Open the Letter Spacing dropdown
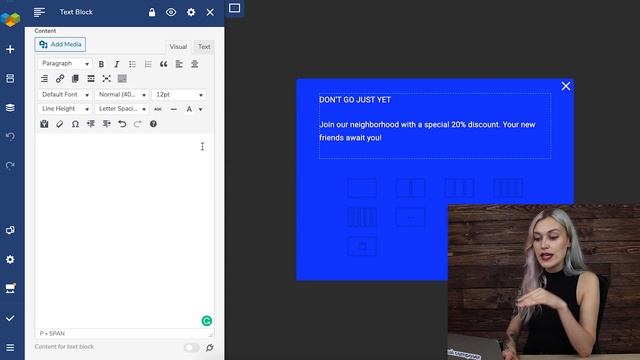Viewport: 640px width, 360px height. tap(122, 109)
